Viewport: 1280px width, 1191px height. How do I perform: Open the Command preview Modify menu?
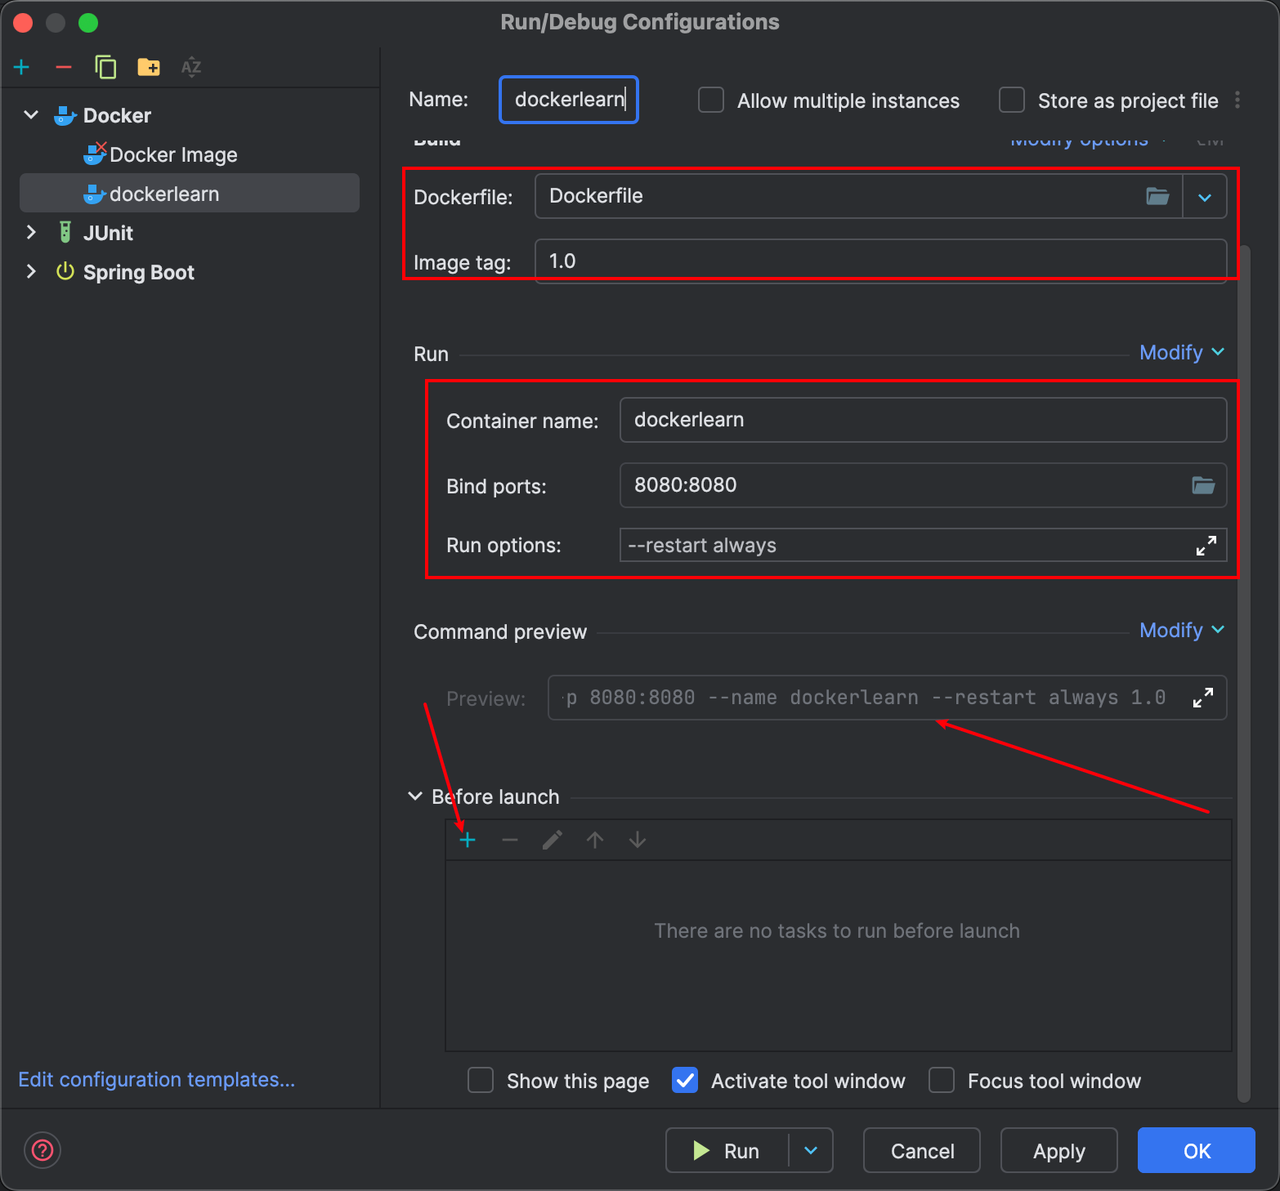click(1182, 630)
